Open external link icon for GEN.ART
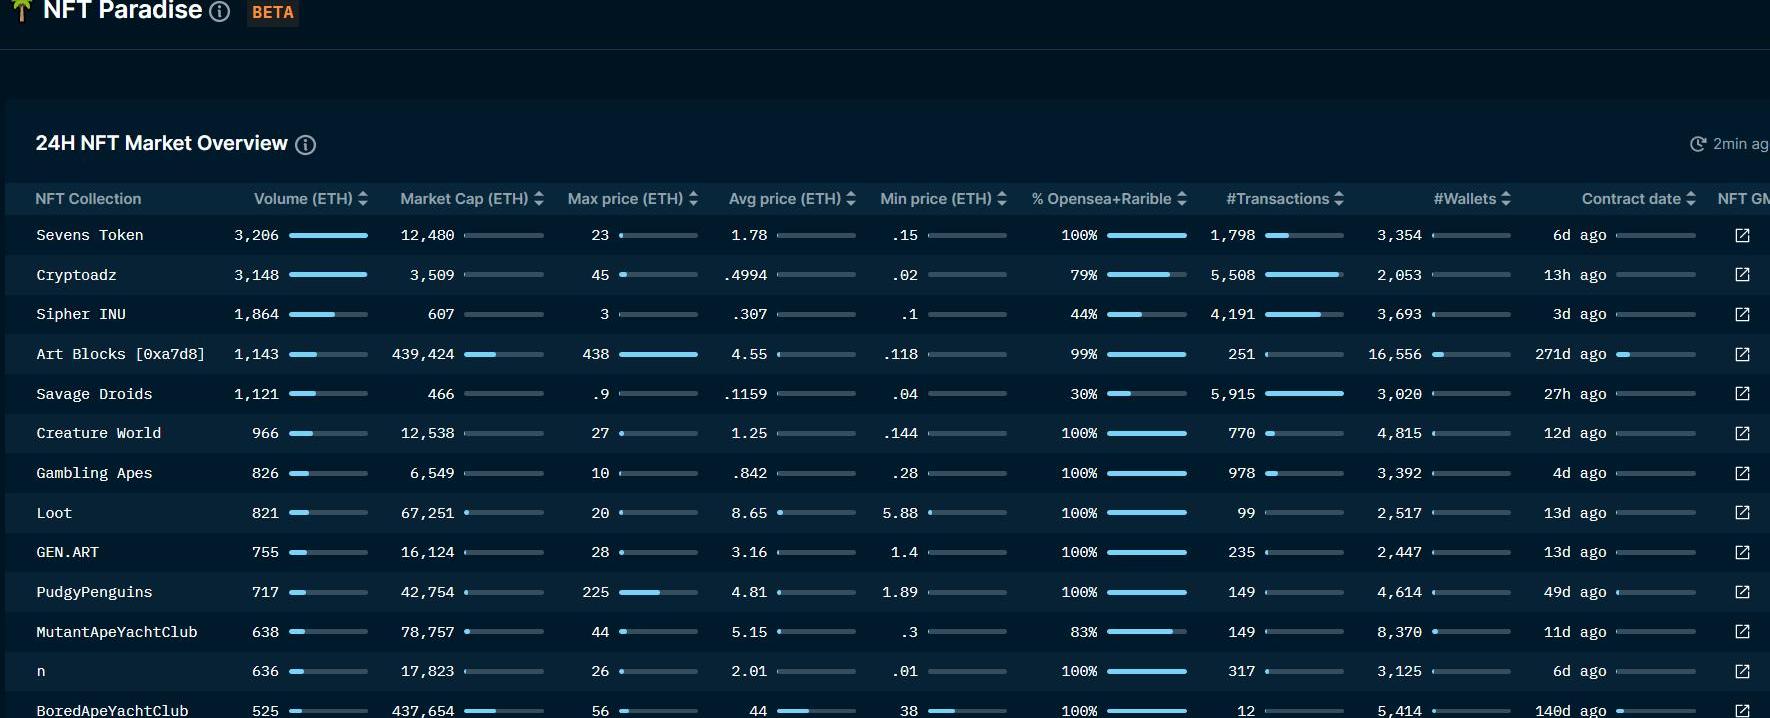1770x718 pixels. click(x=1742, y=552)
